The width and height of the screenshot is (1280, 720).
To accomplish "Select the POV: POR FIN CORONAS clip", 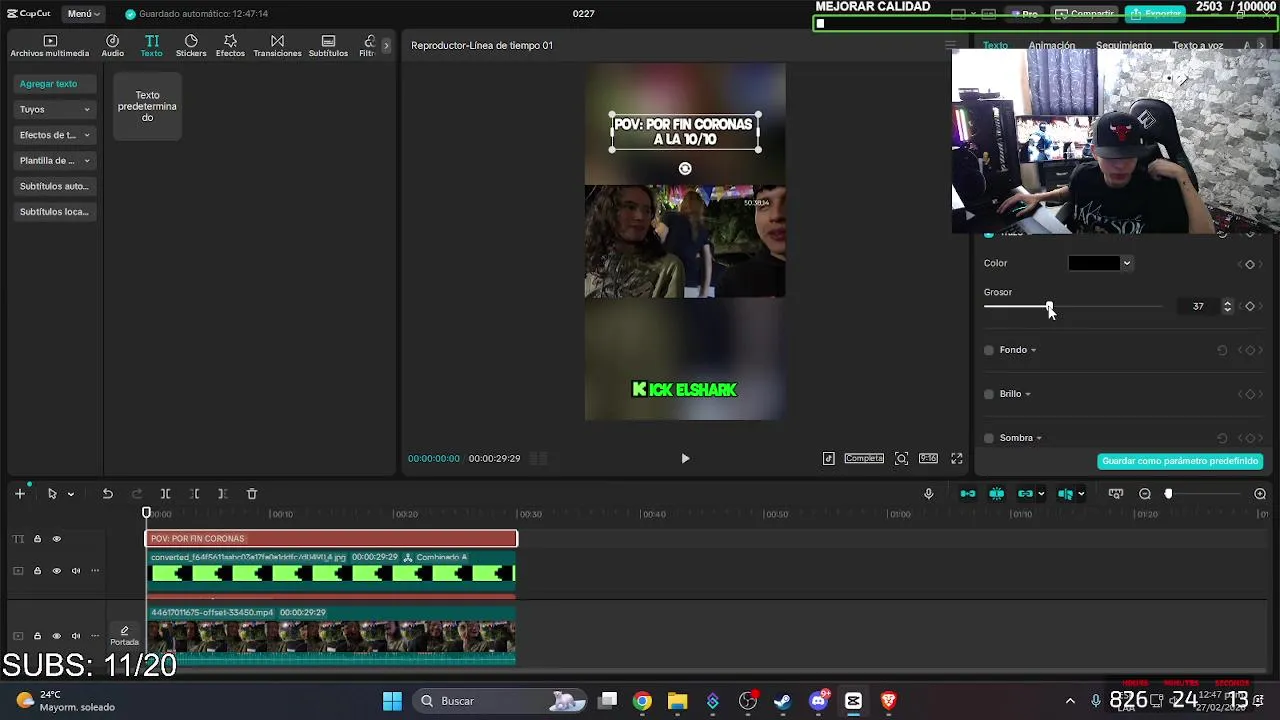I will tap(332, 539).
